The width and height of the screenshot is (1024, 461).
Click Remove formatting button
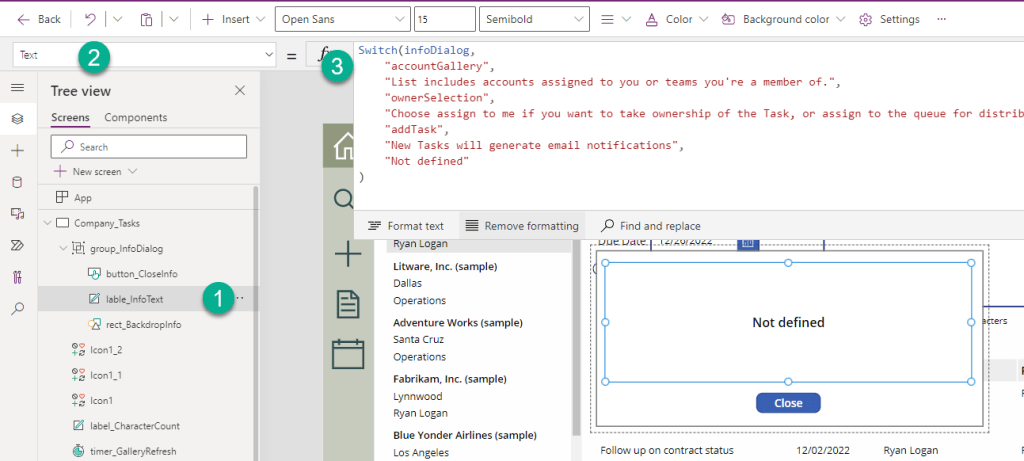522,226
